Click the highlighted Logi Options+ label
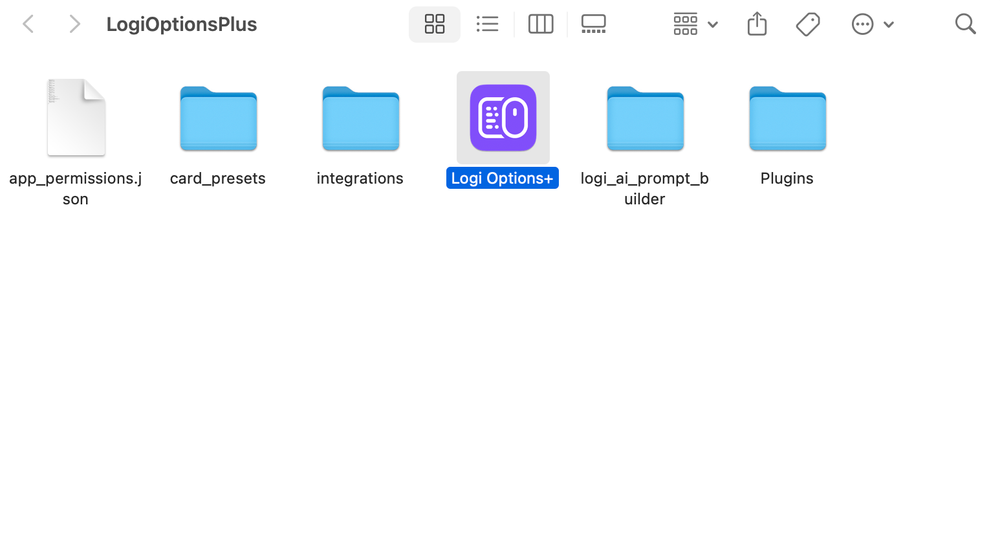 point(503,178)
